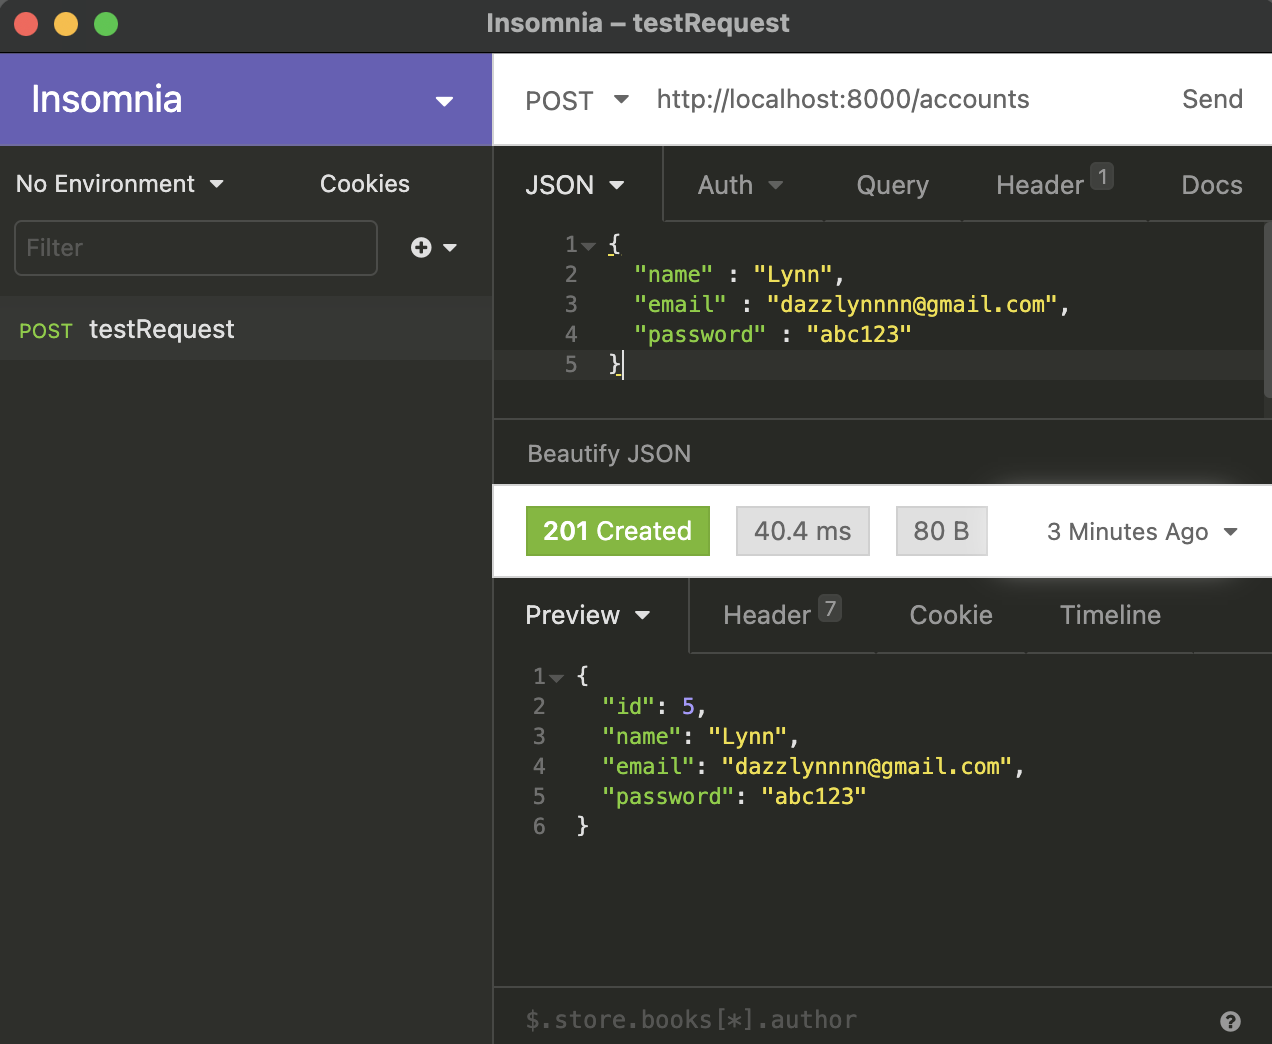
Task: Select the testRequest item in sidebar
Action: pos(246,329)
